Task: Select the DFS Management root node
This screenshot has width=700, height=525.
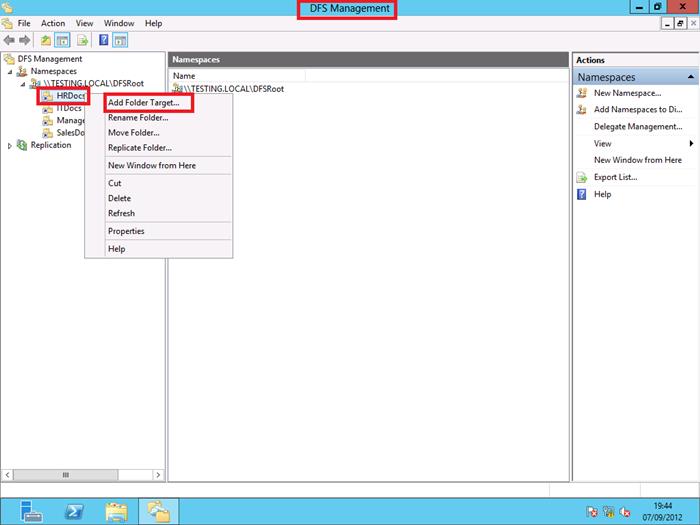Action: [50, 59]
